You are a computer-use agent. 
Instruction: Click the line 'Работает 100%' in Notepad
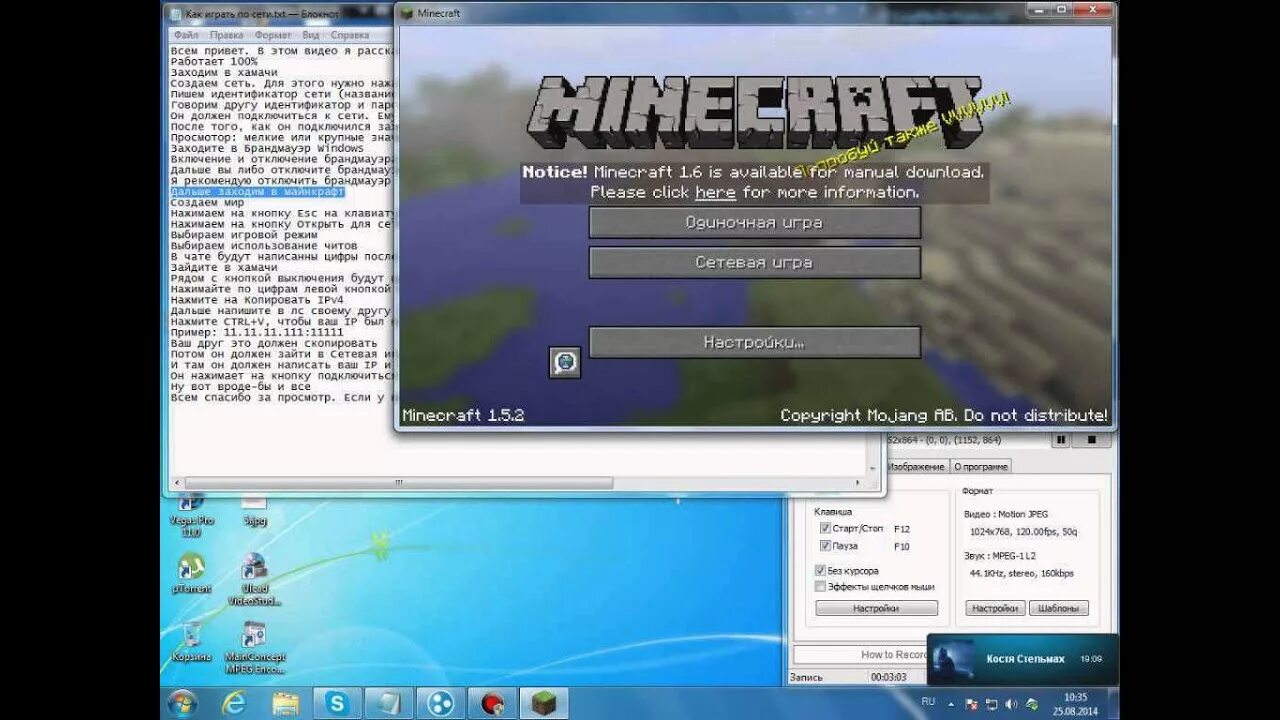[x=213, y=61]
